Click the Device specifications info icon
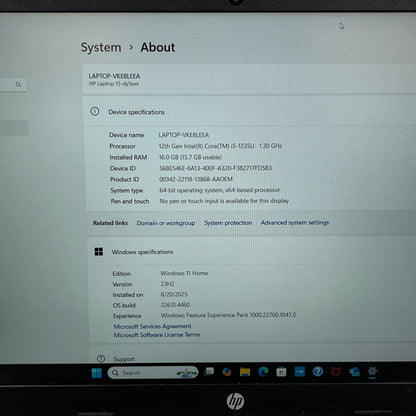416x416 pixels. 95,111
